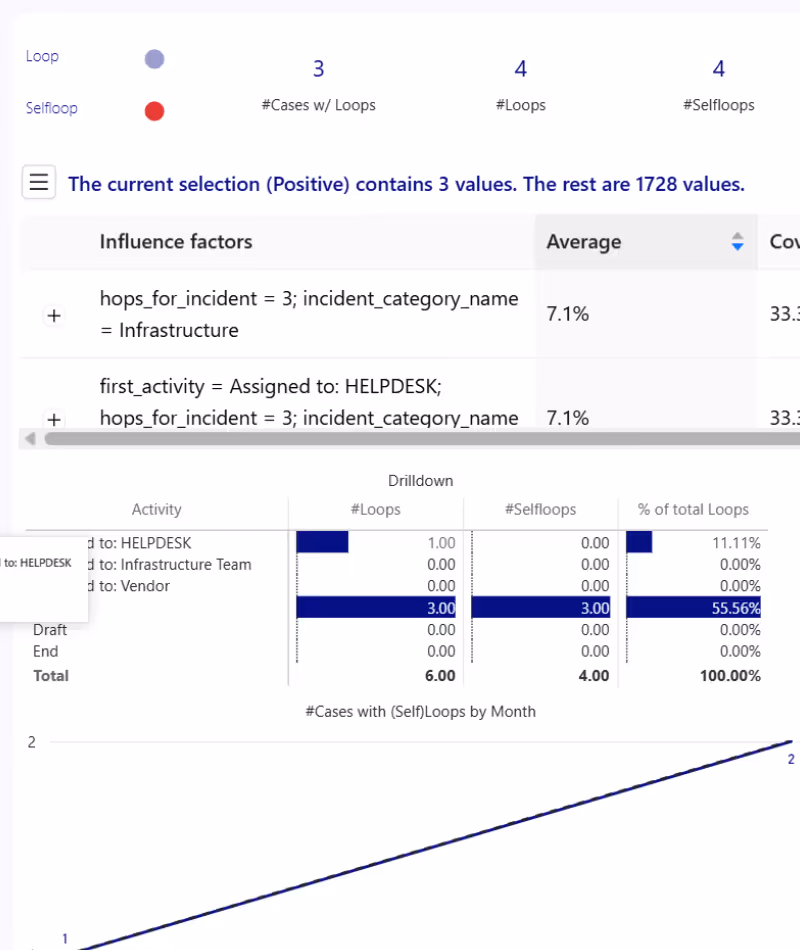Click the Total row in the Drilldown table
Screen dimensions: 800x950
51,675
